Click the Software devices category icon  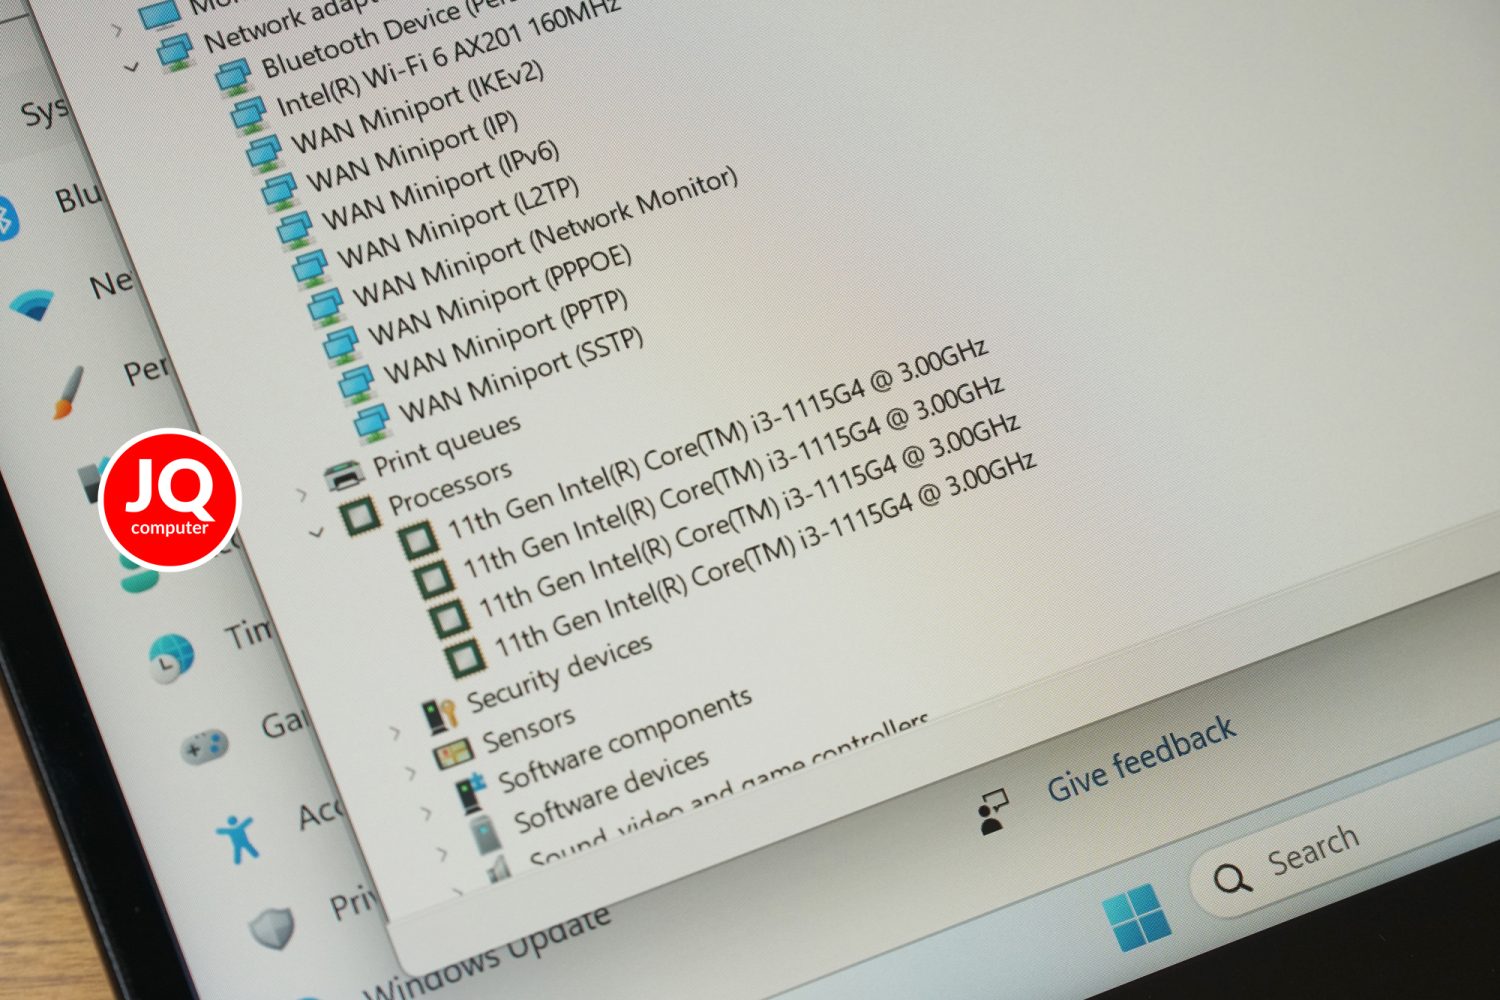[x=487, y=832]
